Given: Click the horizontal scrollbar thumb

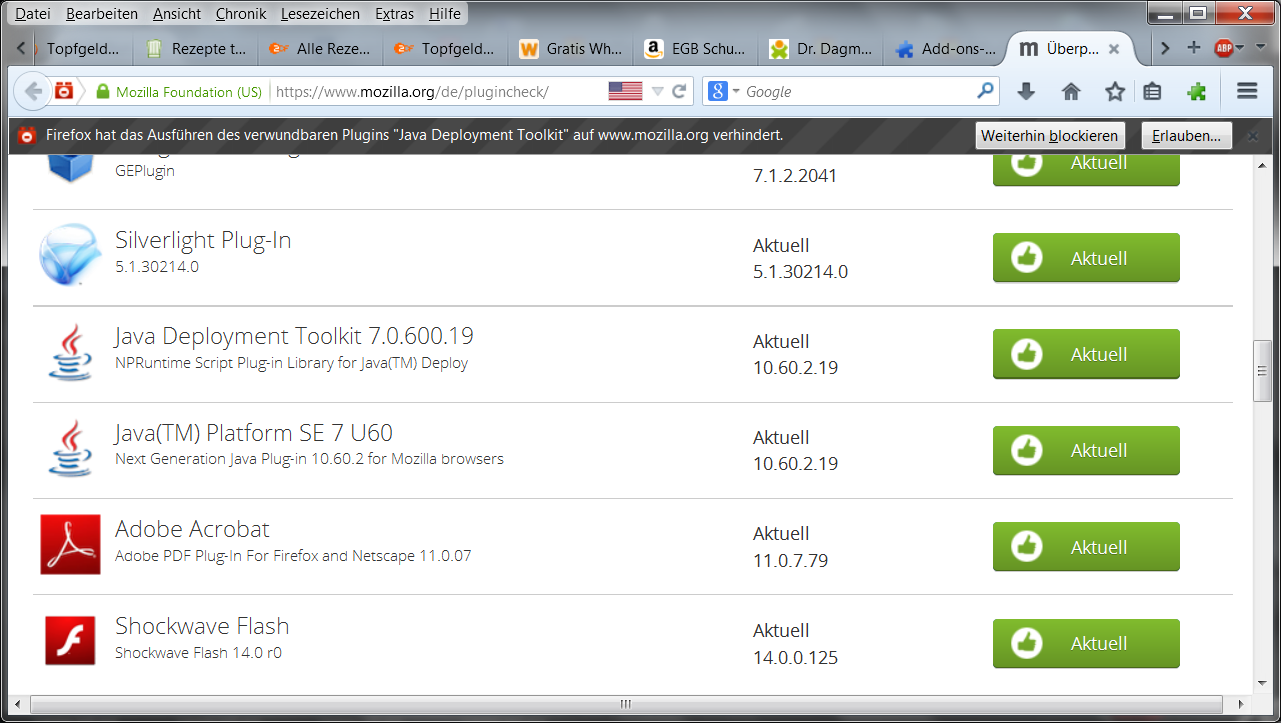Looking at the screenshot, I should (x=627, y=704).
